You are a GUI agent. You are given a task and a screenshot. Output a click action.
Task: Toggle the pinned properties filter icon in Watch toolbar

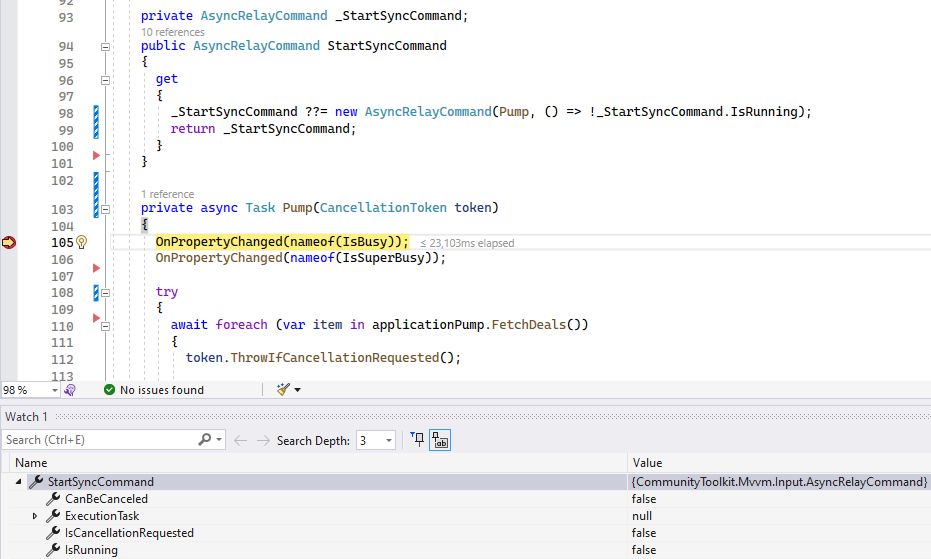click(417, 440)
